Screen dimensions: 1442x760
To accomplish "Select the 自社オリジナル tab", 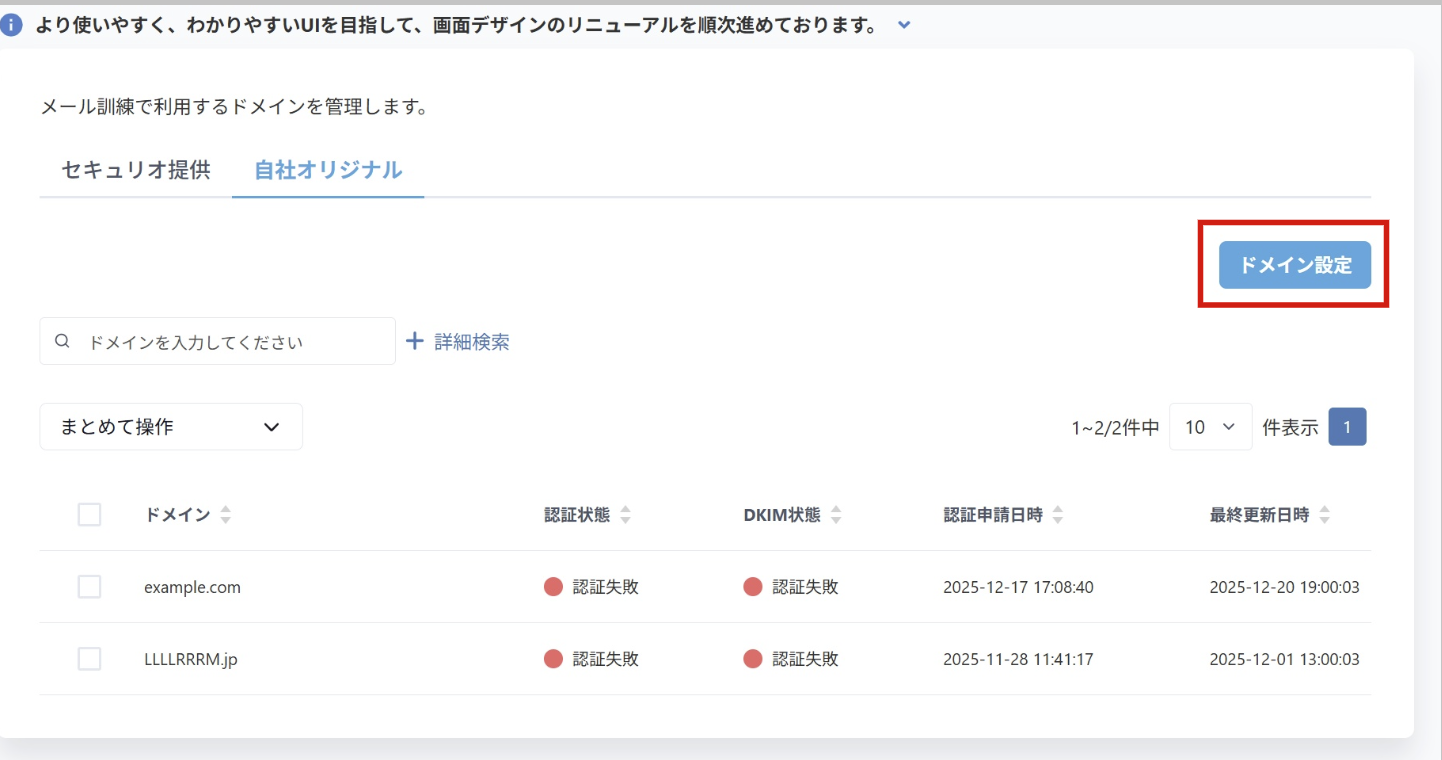I will click(x=328, y=170).
